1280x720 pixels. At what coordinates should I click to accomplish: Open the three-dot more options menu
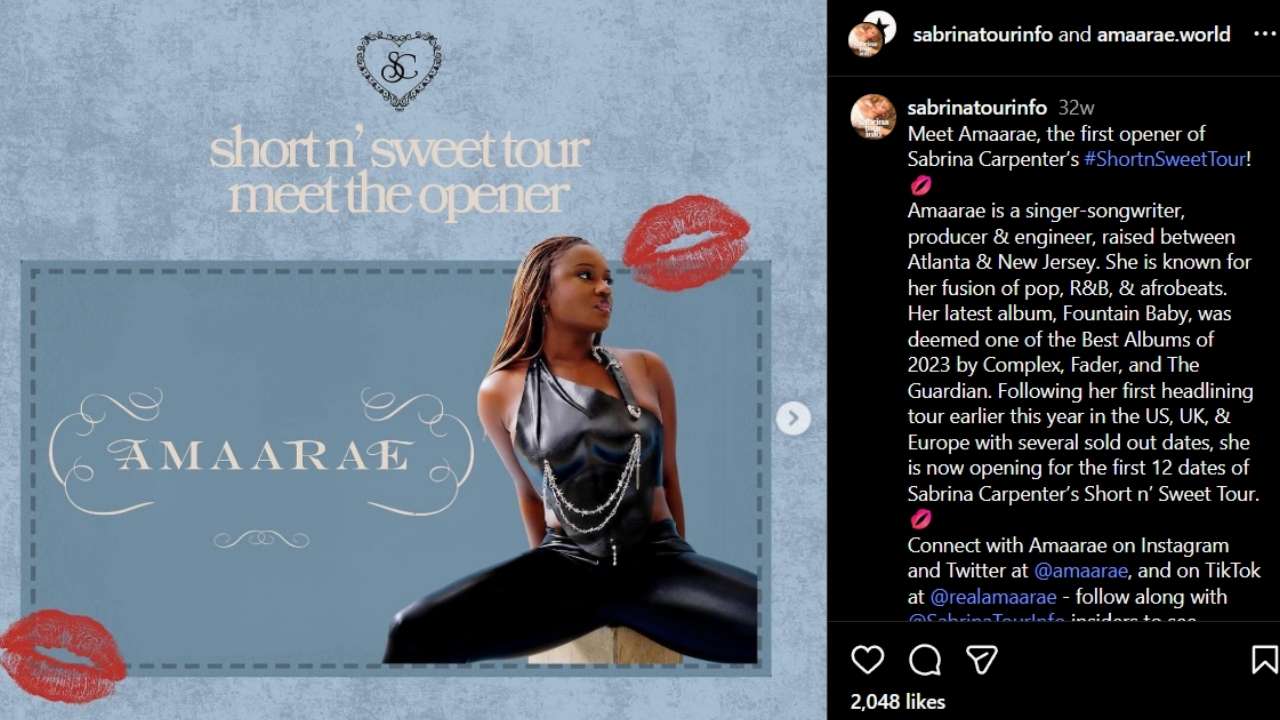(1264, 33)
